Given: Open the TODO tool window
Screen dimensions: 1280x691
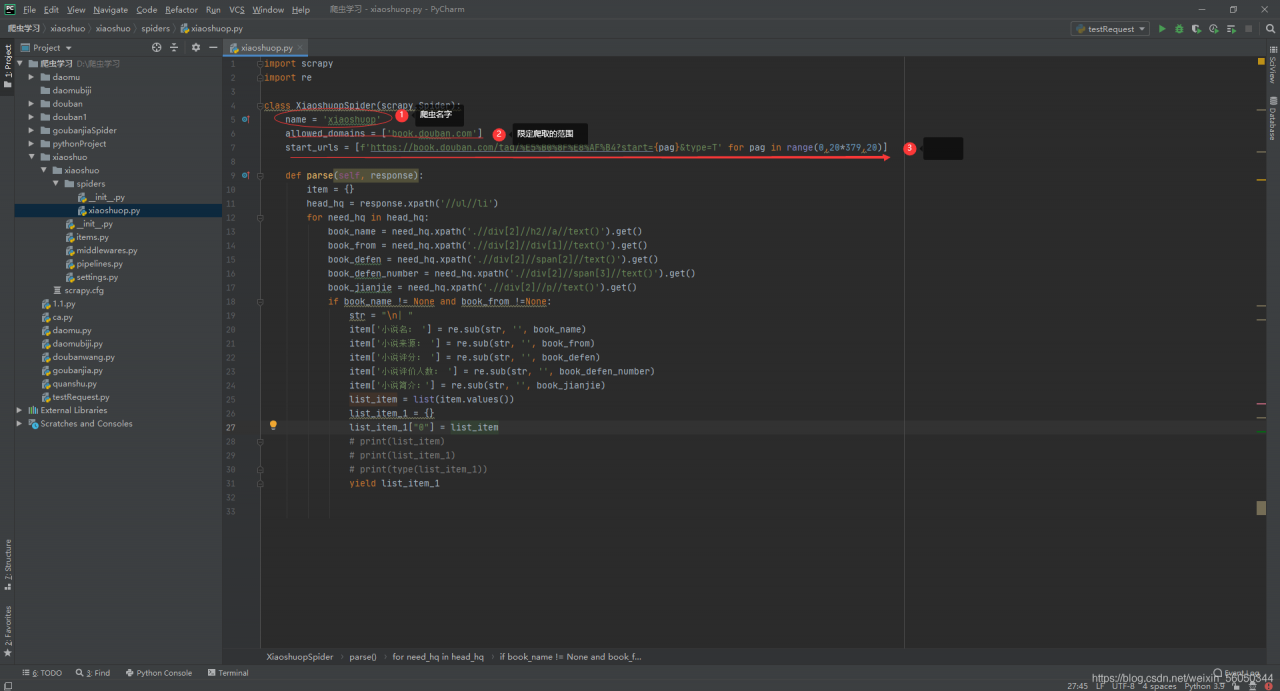Looking at the screenshot, I should [x=44, y=673].
